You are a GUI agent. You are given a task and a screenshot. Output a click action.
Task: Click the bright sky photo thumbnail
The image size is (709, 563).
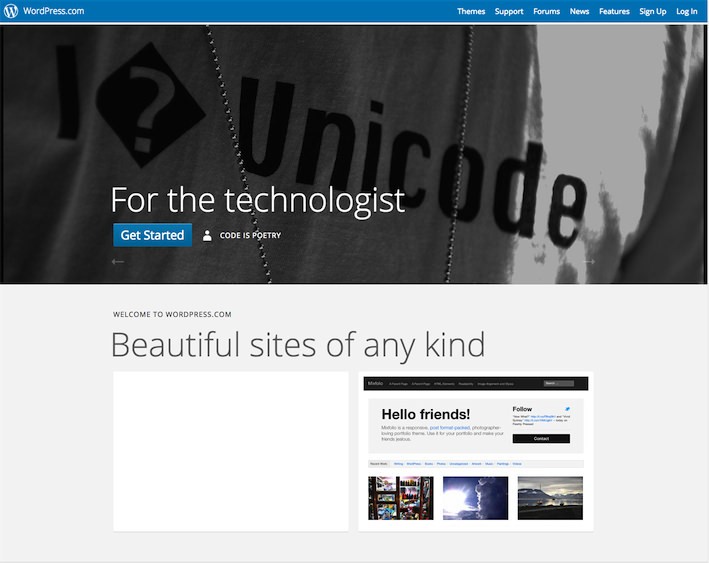(x=475, y=498)
